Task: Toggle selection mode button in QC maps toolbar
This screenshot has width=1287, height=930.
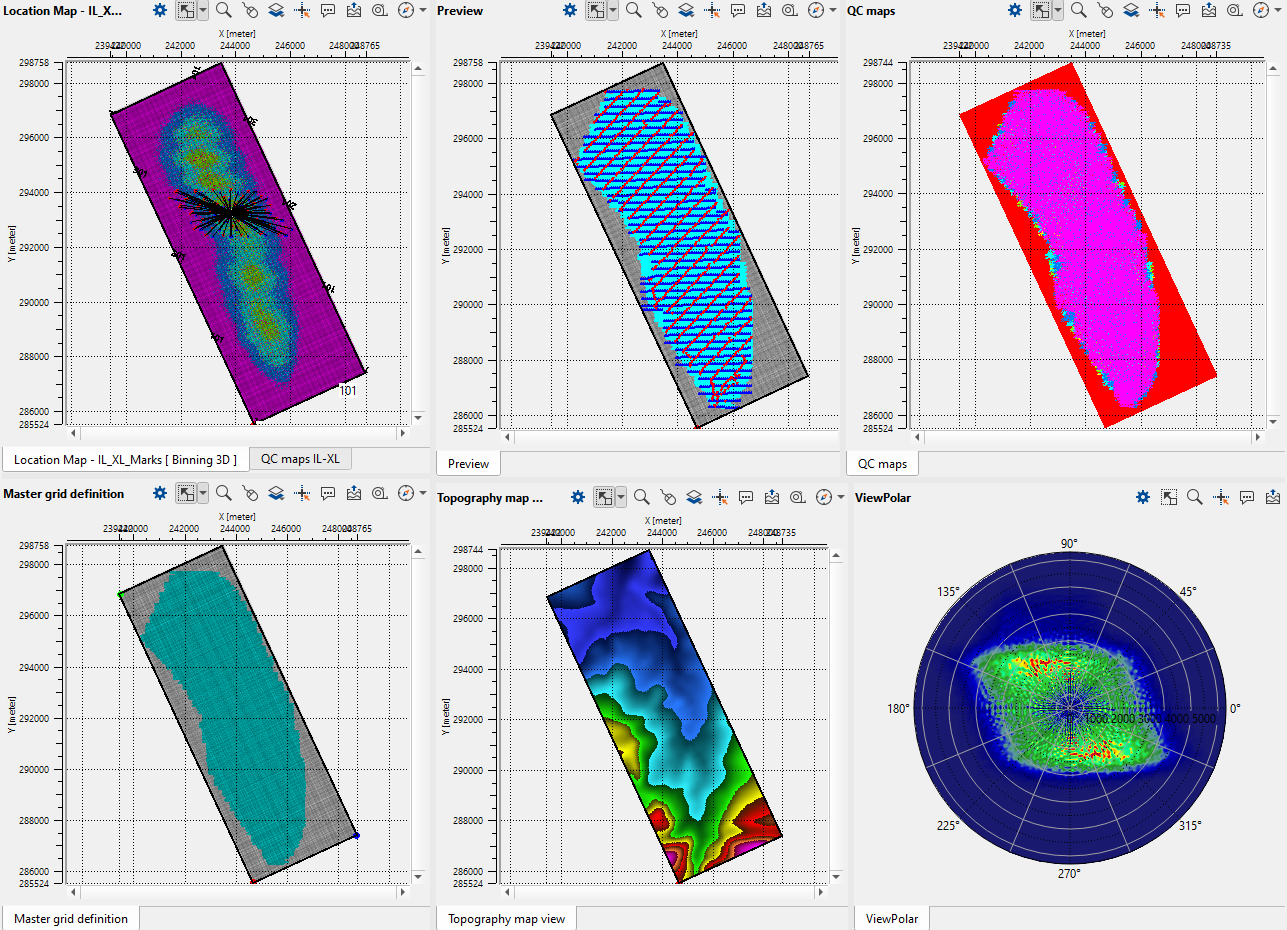Action: tap(1040, 10)
